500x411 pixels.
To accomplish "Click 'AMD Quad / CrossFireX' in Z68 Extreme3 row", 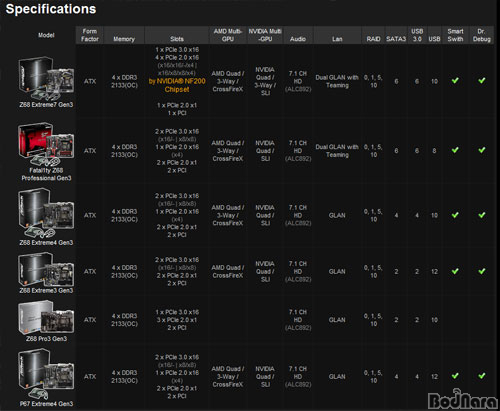I will pyautogui.click(x=228, y=272).
